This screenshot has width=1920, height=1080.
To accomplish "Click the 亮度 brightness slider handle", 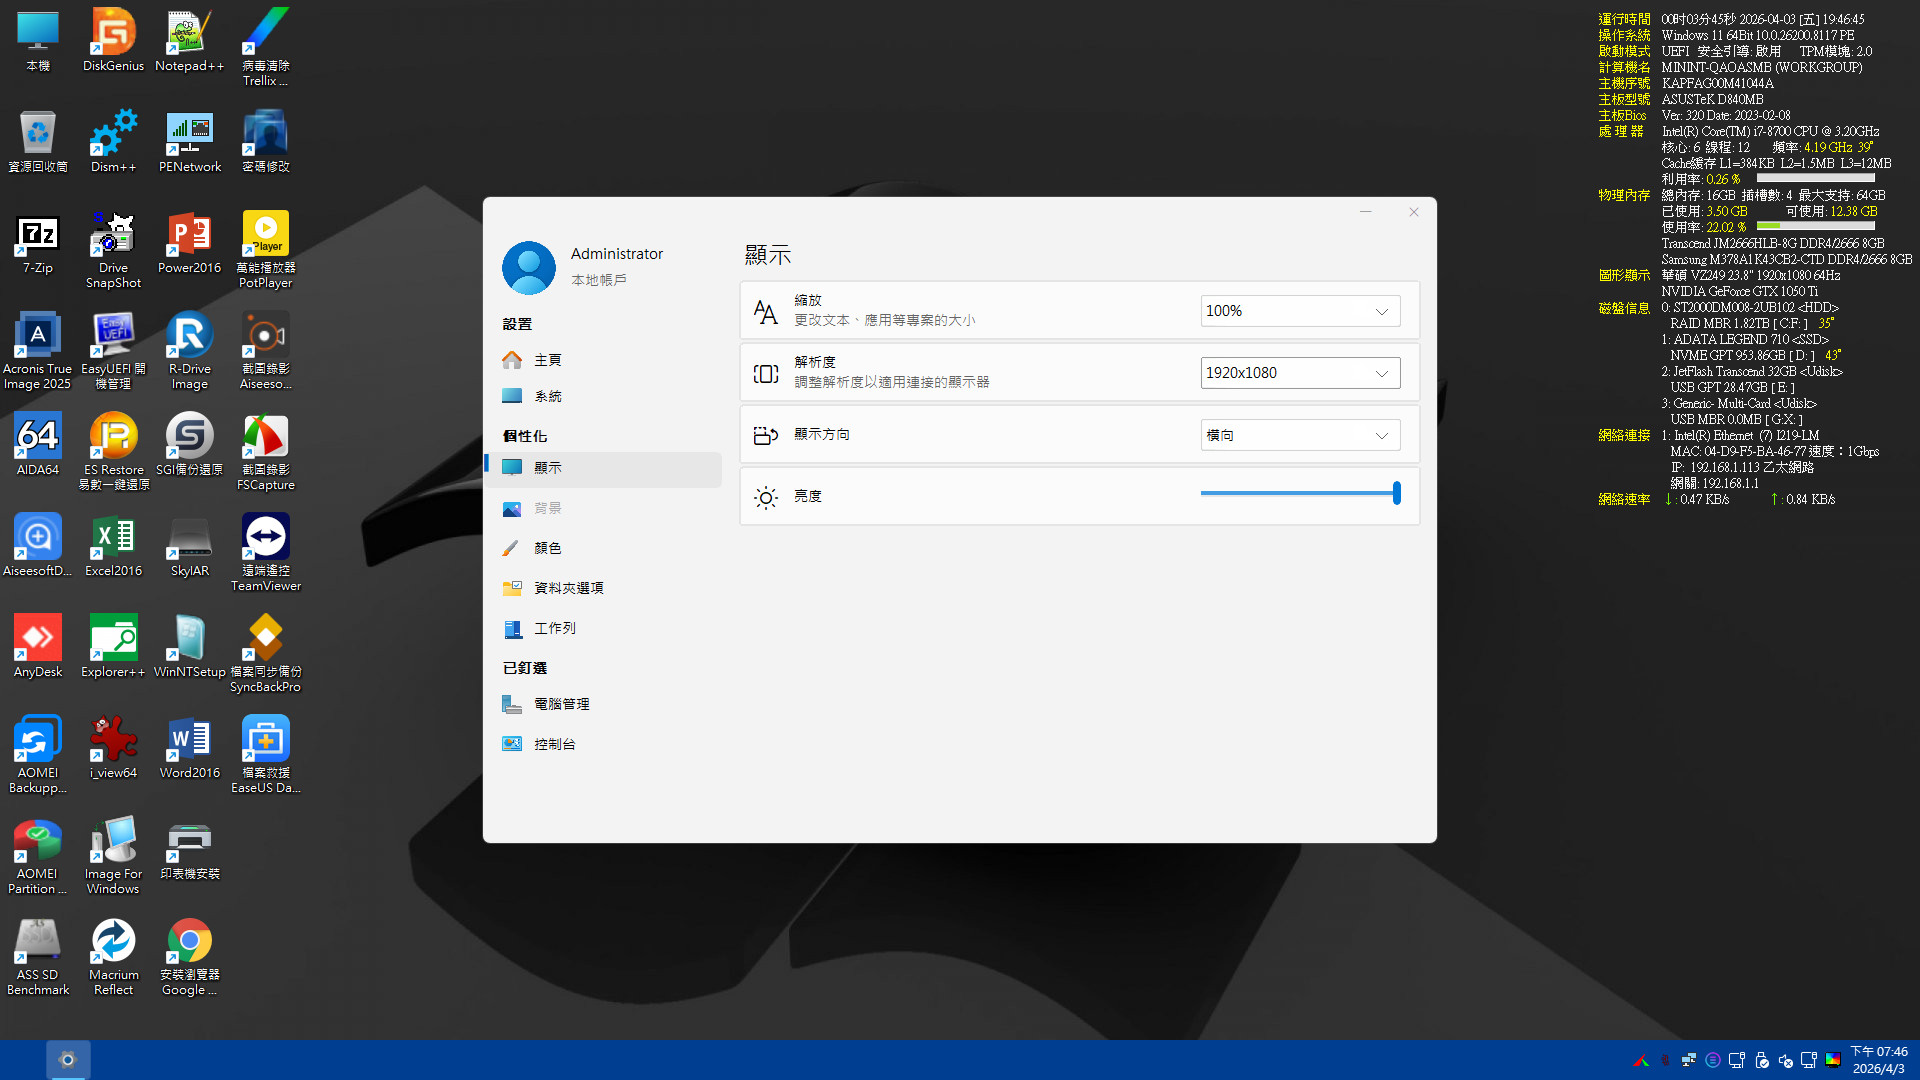I will click(1396, 493).
